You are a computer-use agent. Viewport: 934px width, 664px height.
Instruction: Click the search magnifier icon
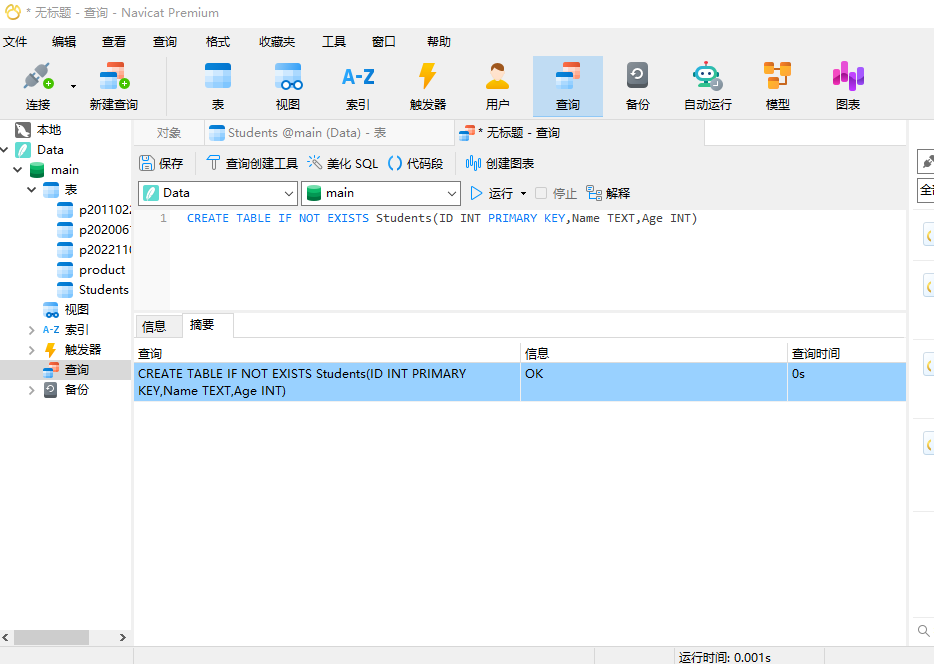pos(923,631)
